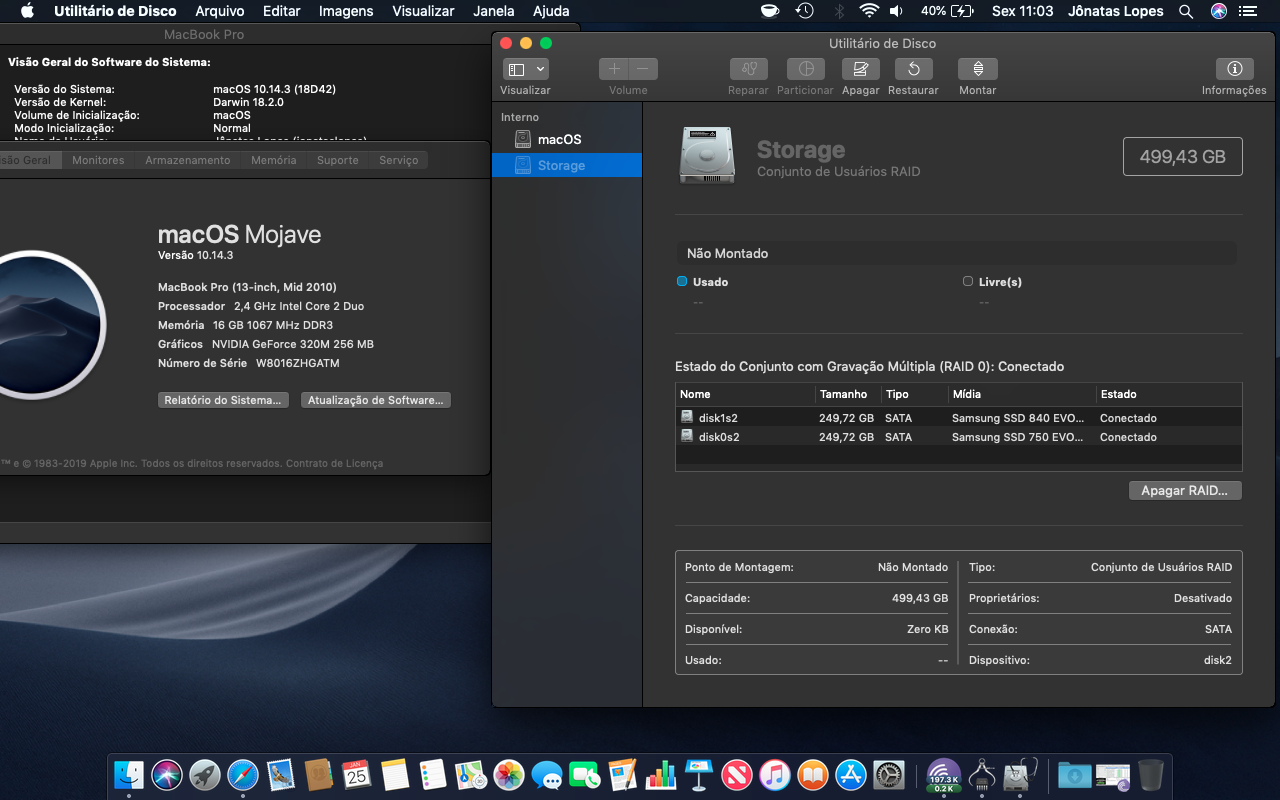1280x800 pixels.
Task: Remove a volume with the minus icon
Action: [643, 69]
